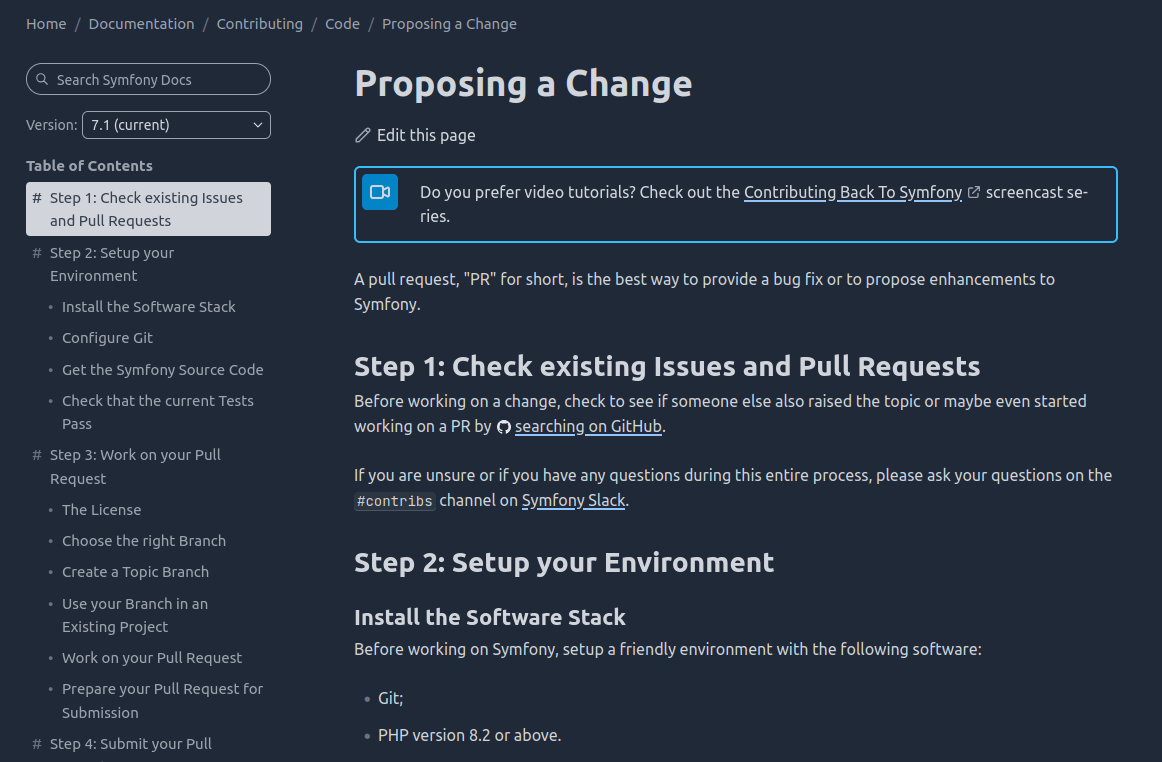Focus the Search Symfony Docs field
This screenshot has height=762, width=1162.
click(x=148, y=79)
